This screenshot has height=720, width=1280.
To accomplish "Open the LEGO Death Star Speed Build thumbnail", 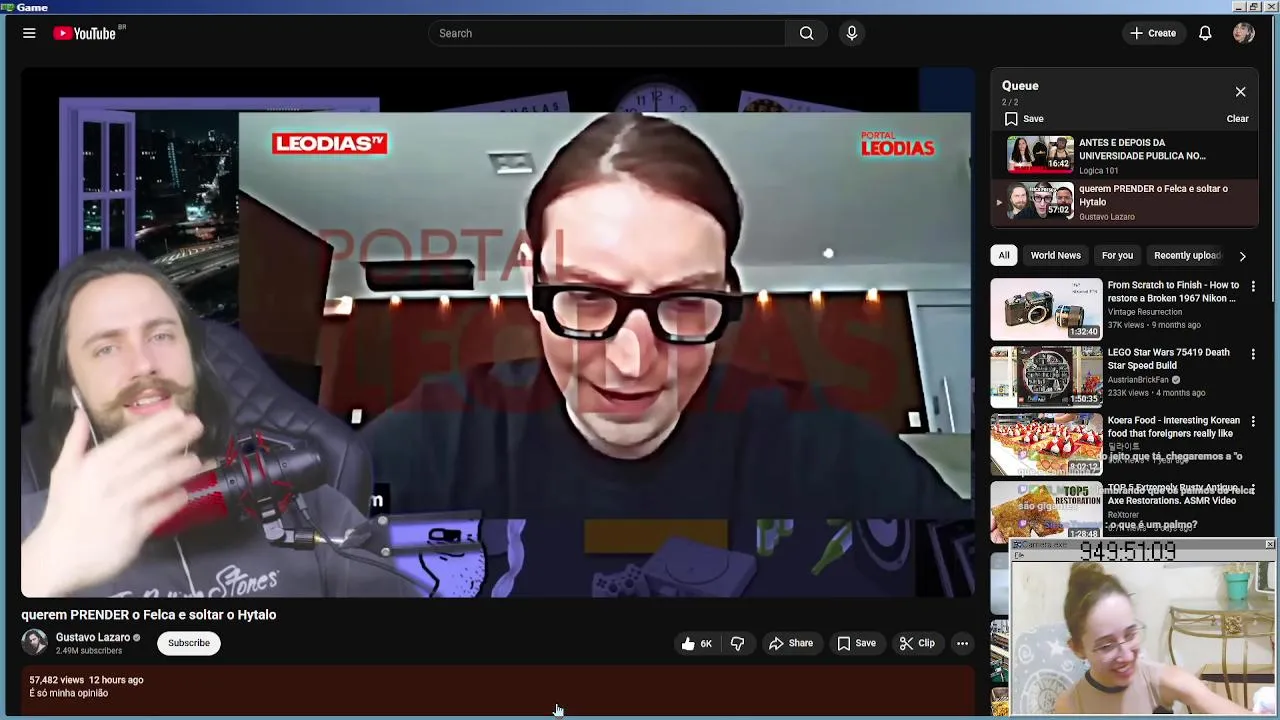I will coord(1046,377).
